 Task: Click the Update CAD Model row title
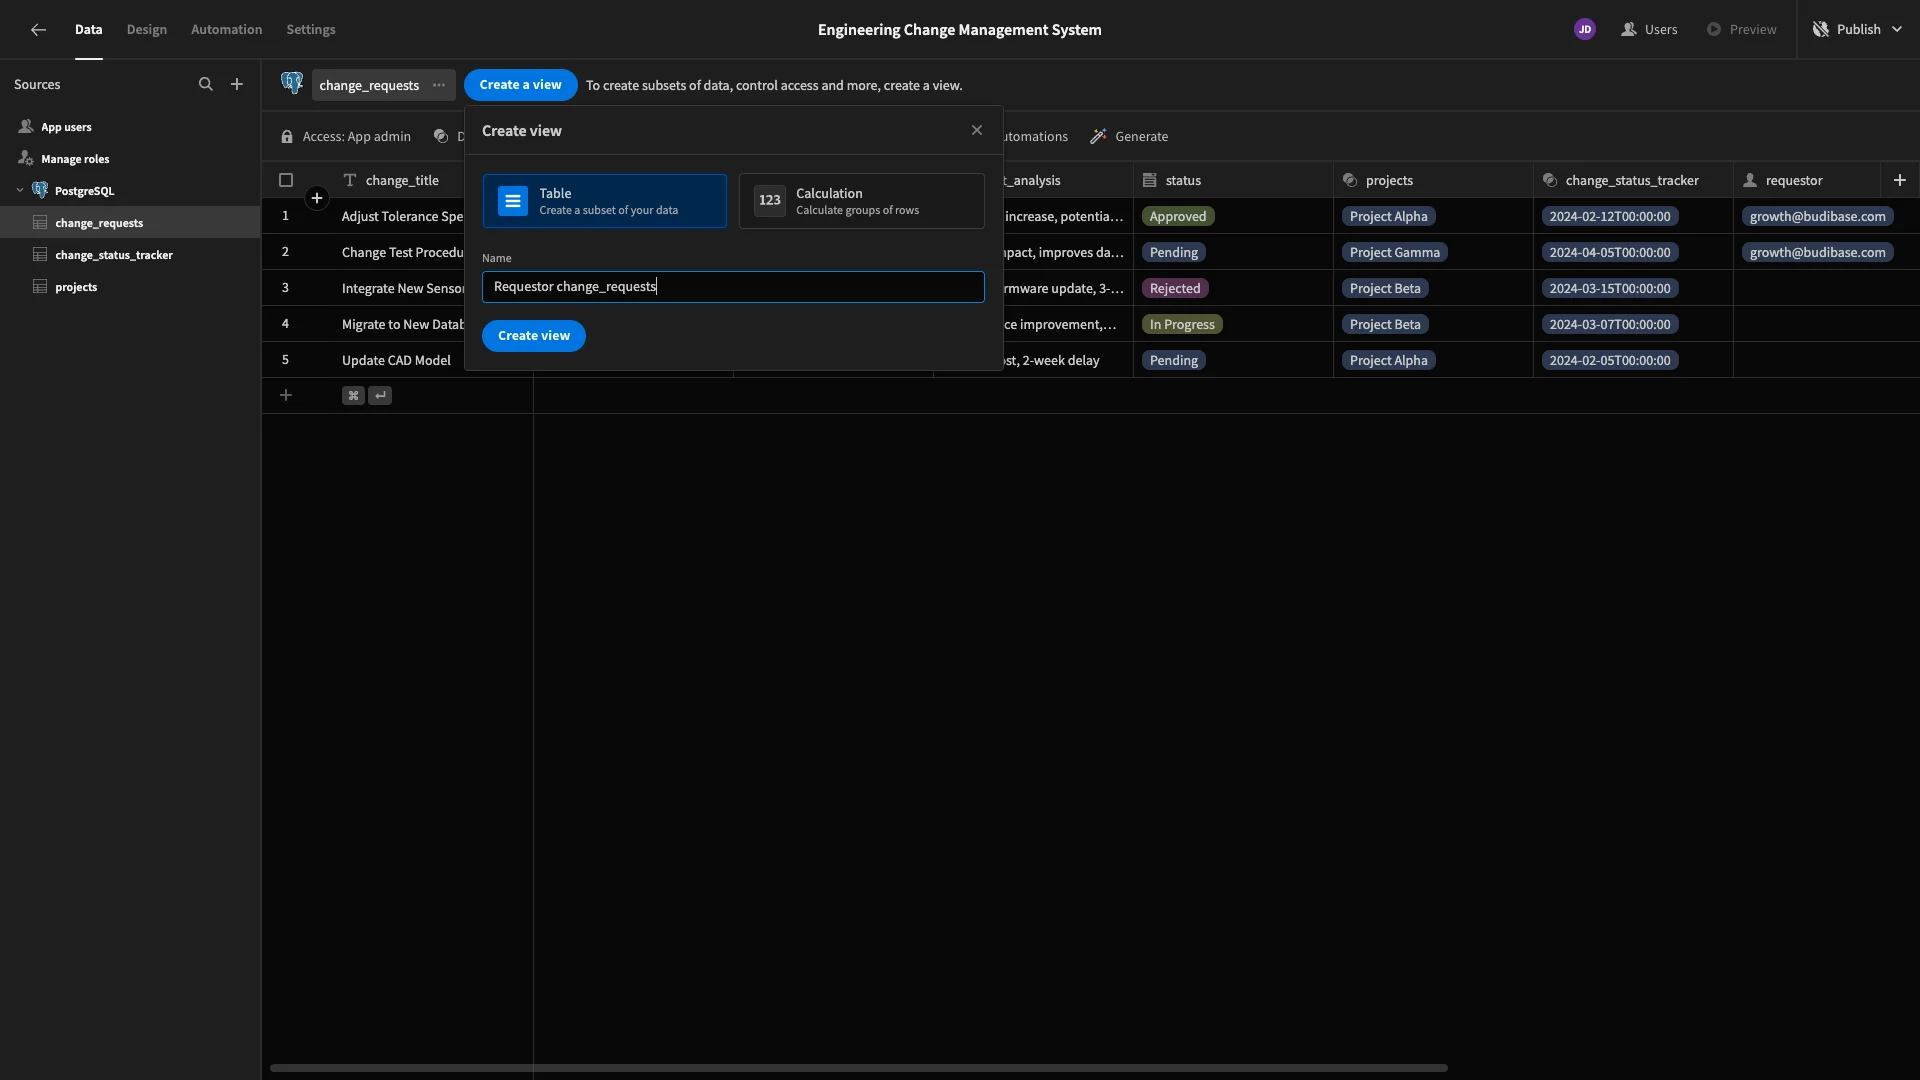click(x=396, y=361)
